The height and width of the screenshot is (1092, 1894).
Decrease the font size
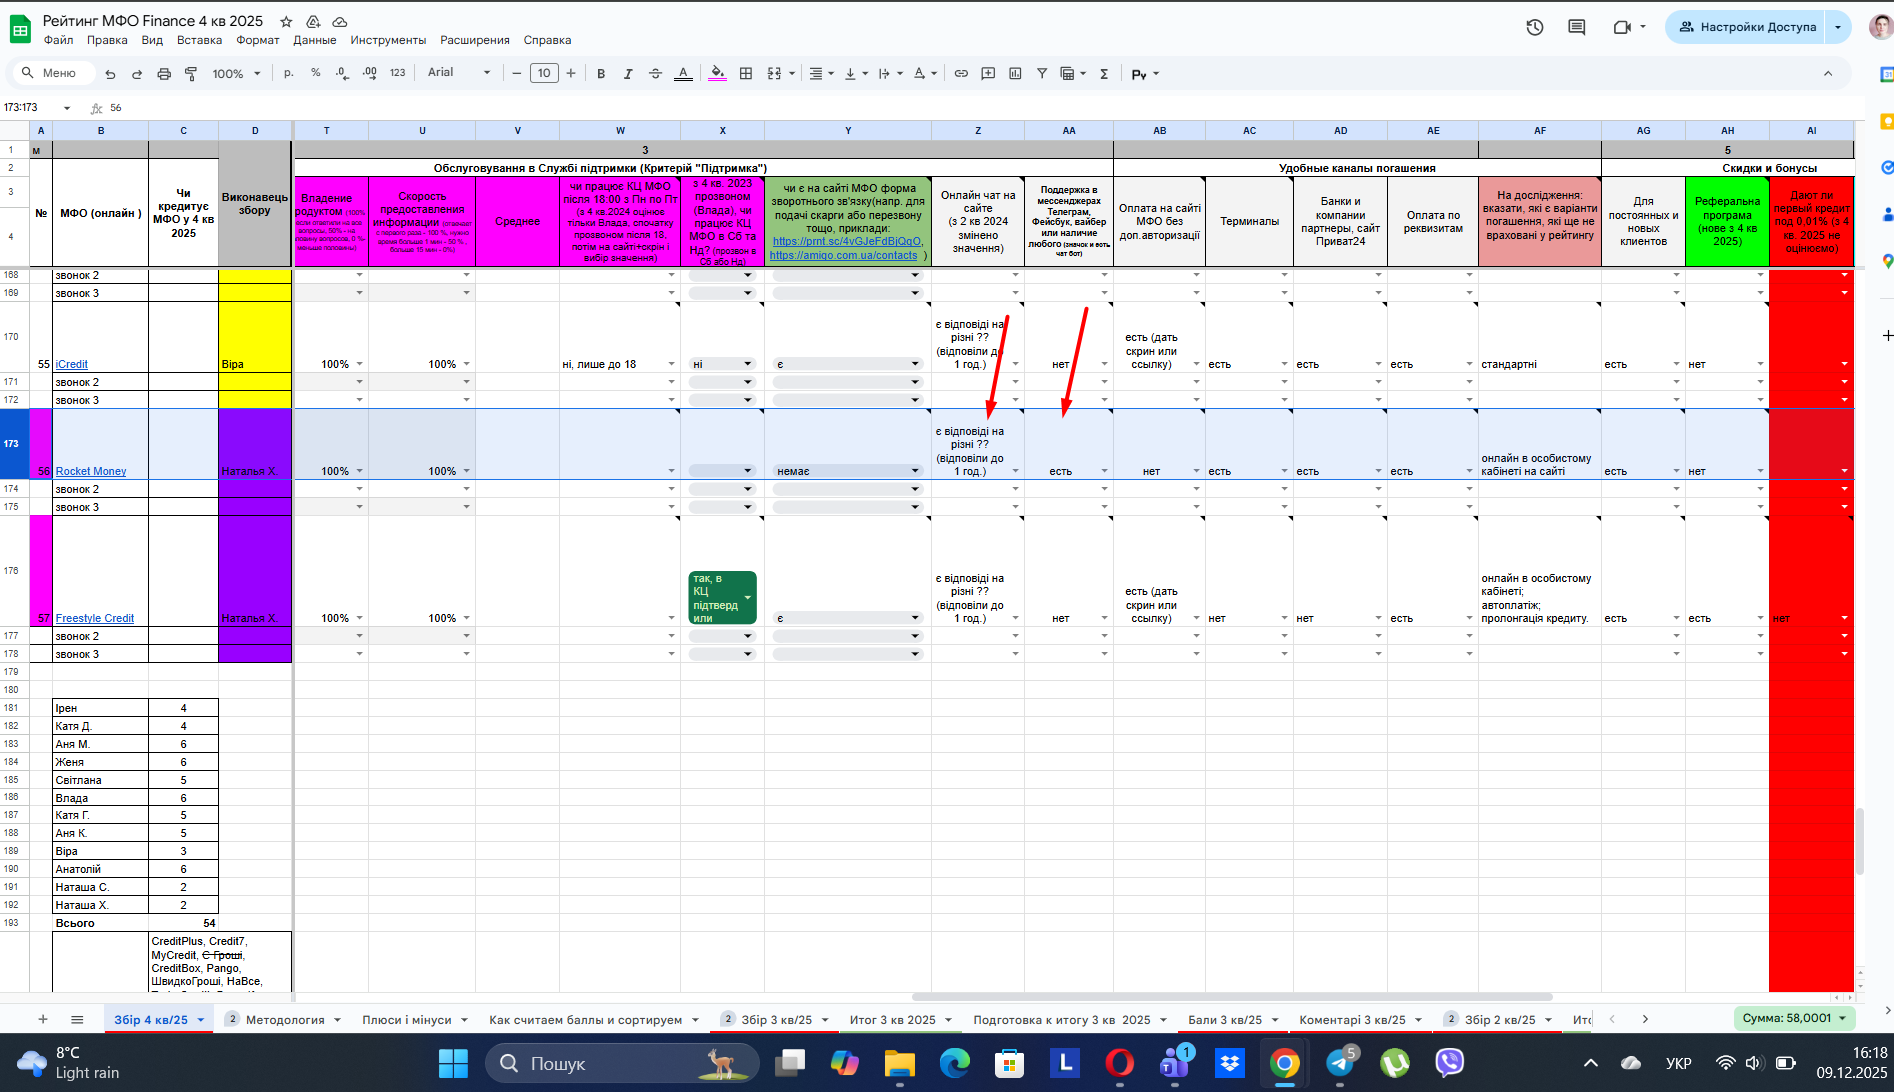point(517,73)
